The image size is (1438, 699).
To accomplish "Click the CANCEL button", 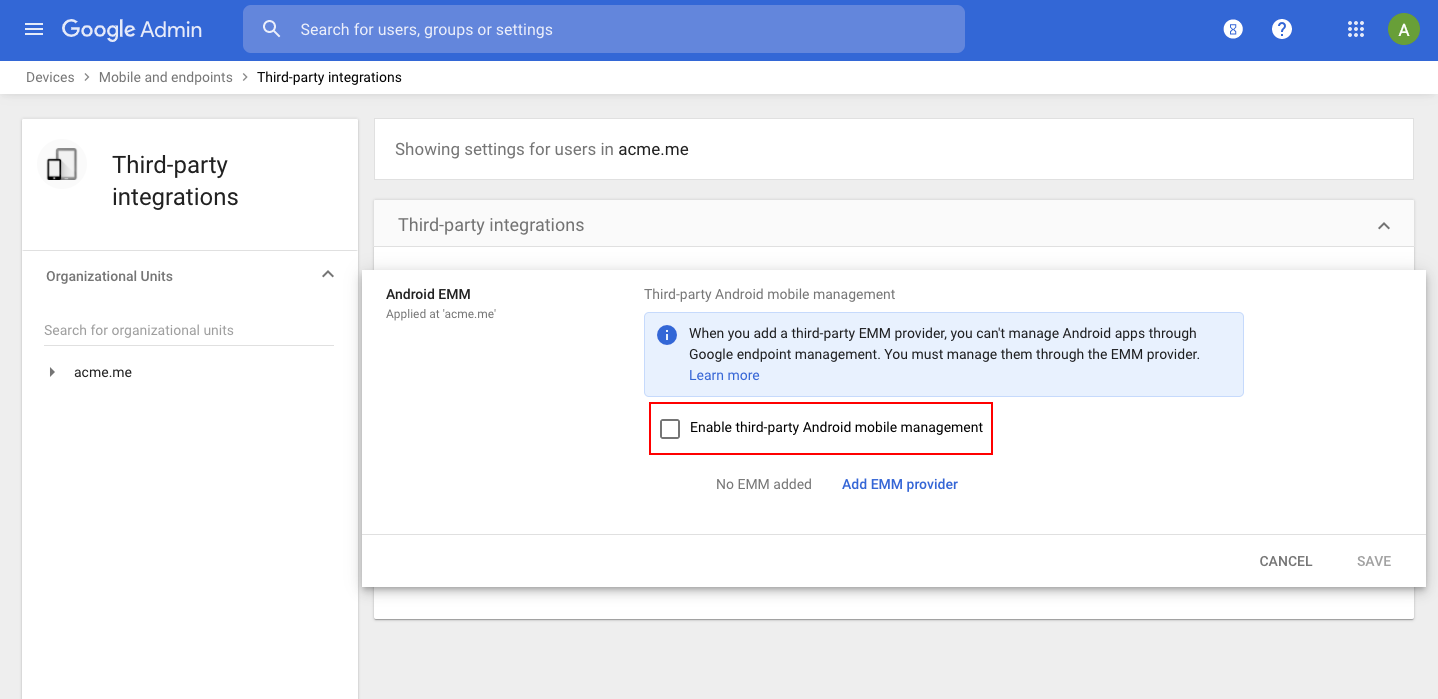I will (1286, 561).
